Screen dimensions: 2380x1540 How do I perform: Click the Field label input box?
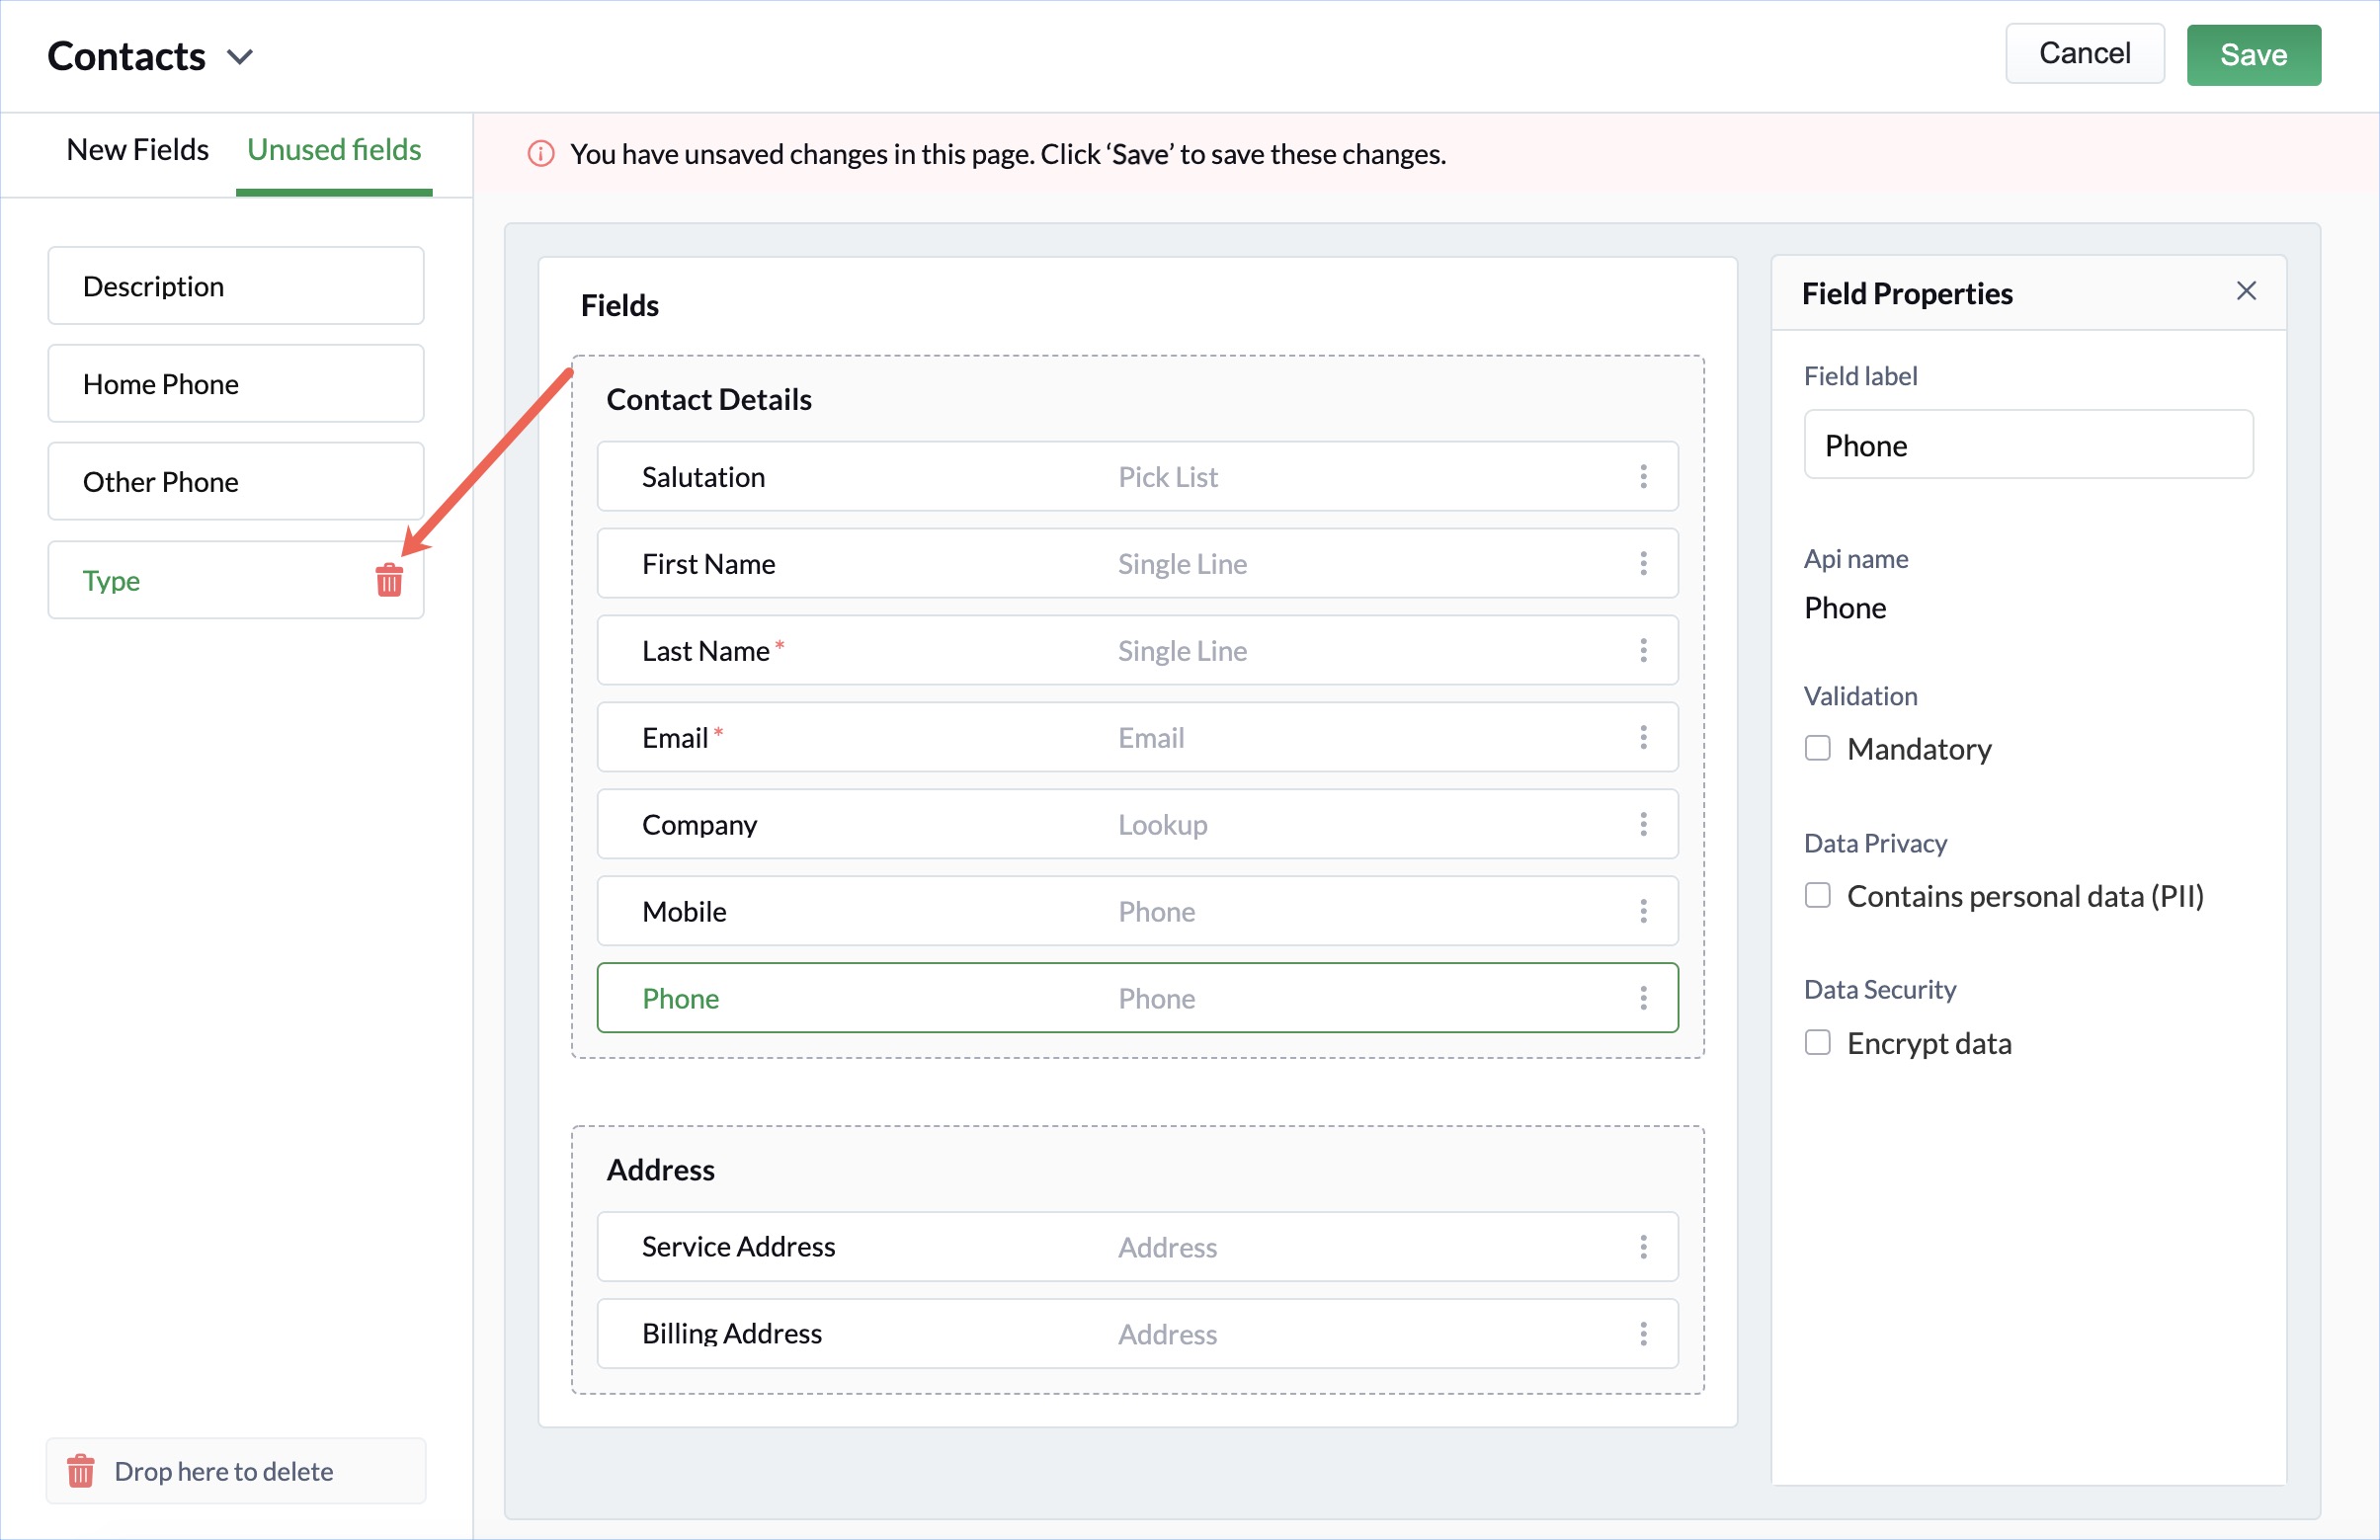click(2028, 445)
